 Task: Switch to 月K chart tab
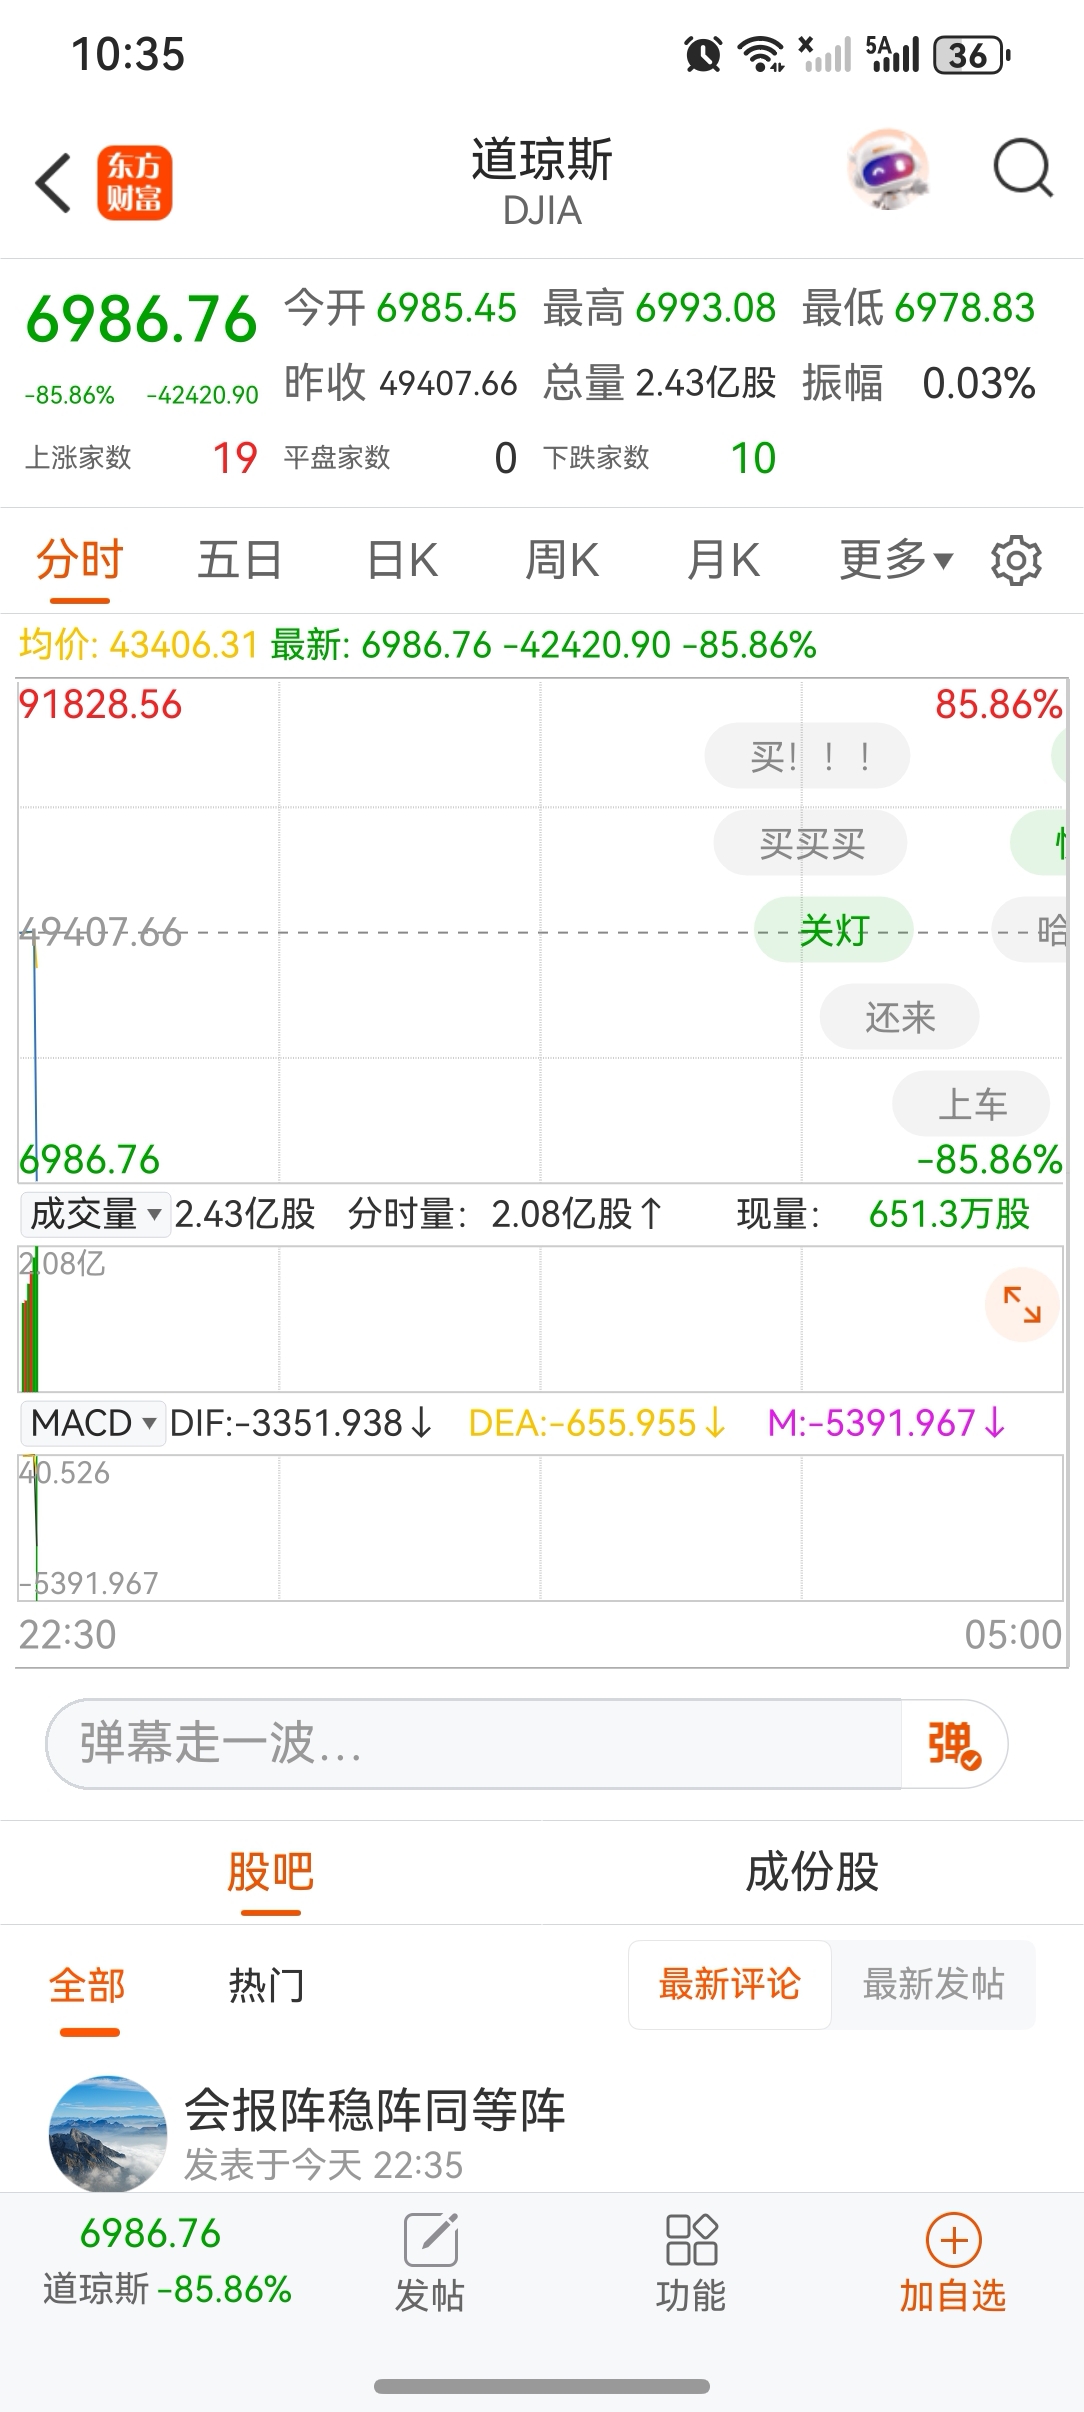[x=723, y=560]
